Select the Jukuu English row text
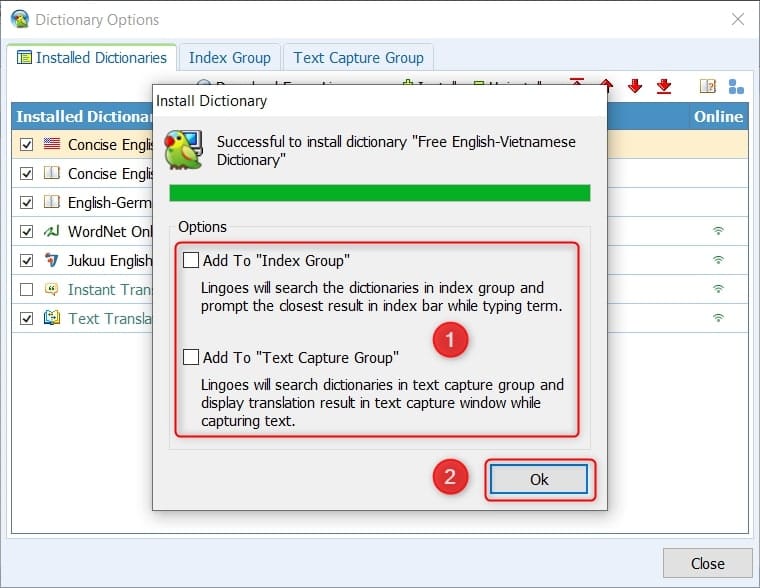The width and height of the screenshot is (760, 588). pos(110,261)
